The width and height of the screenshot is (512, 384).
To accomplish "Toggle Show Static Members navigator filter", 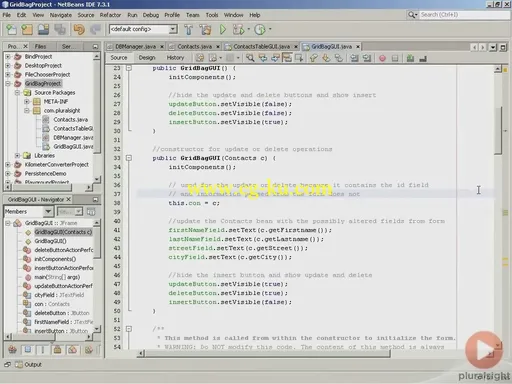I will (42, 349).
